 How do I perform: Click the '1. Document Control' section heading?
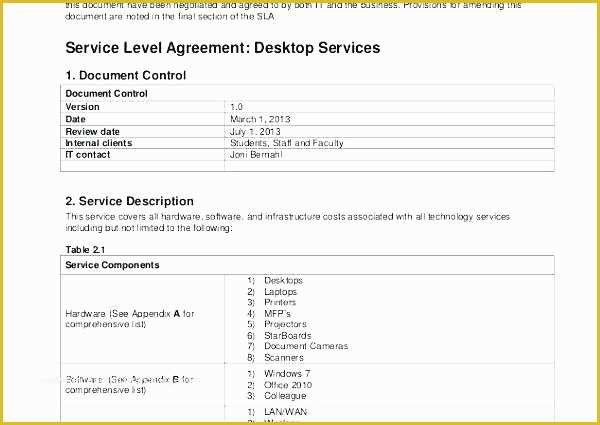pyautogui.click(x=126, y=75)
